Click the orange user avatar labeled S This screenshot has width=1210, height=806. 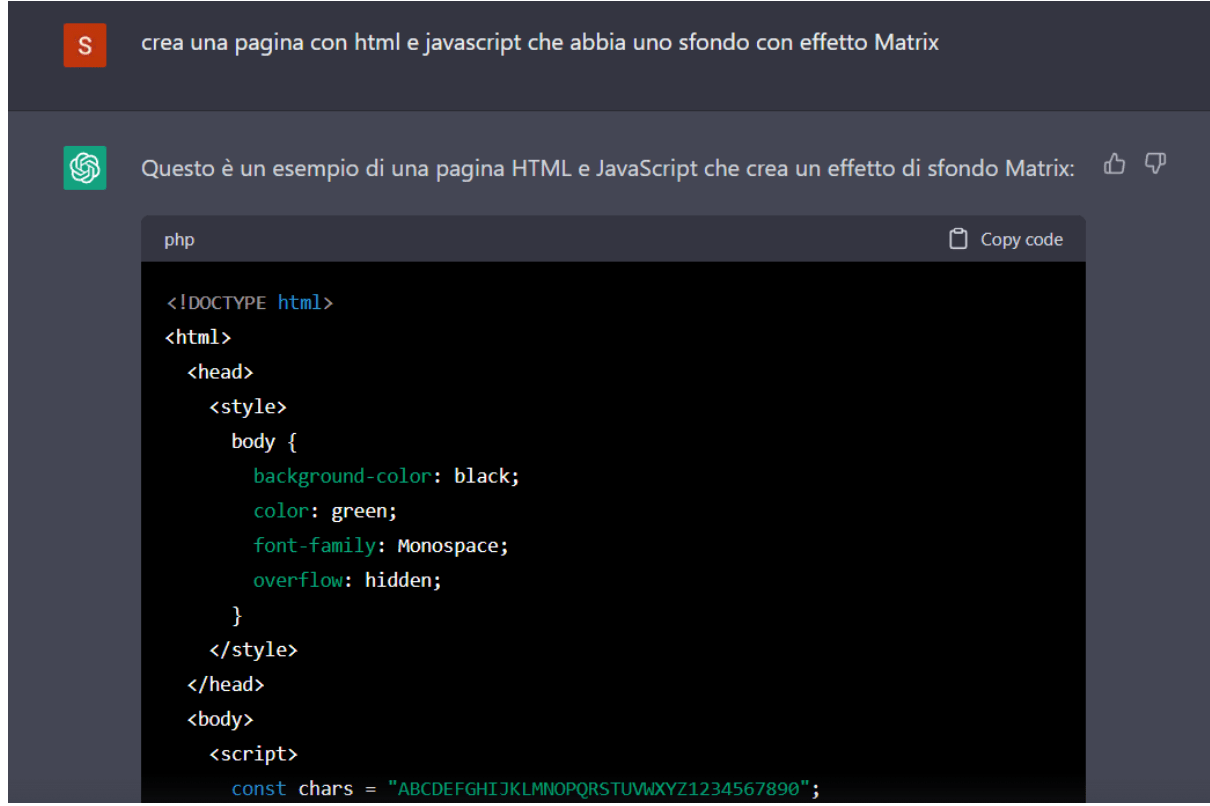(85, 45)
